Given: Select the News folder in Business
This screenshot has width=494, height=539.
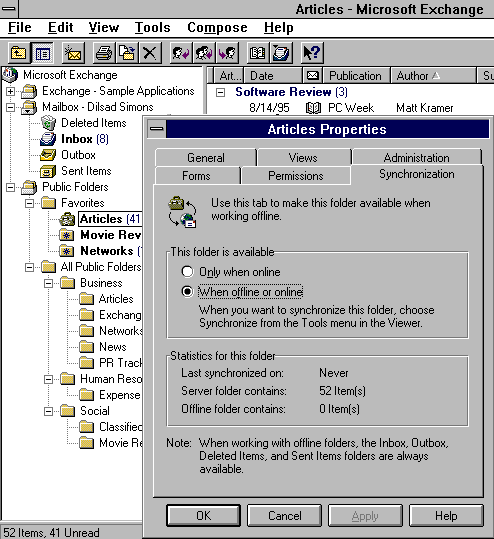Looking at the screenshot, I should pyautogui.click(x=113, y=347).
